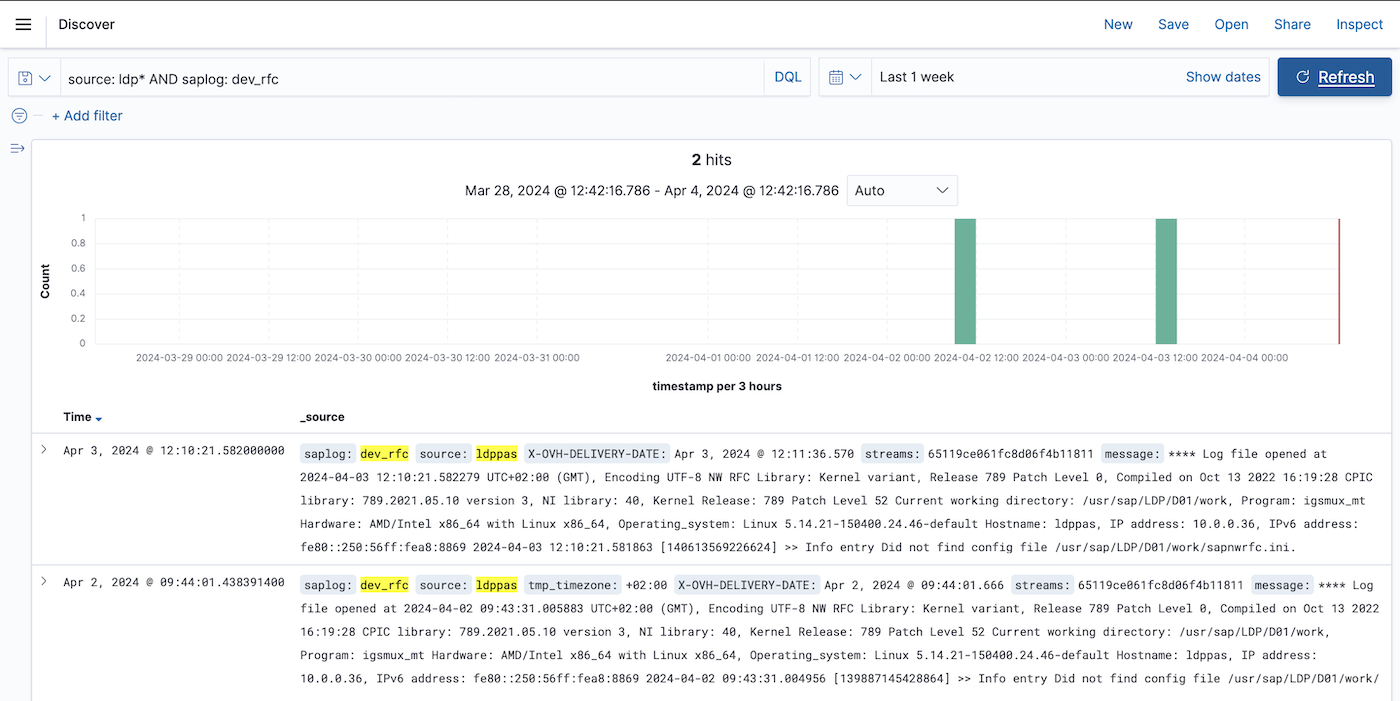Screen dimensions: 1400x701
Task: Open the Auto interval dropdown
Action: pyautogui.click(x=901, y=190)
